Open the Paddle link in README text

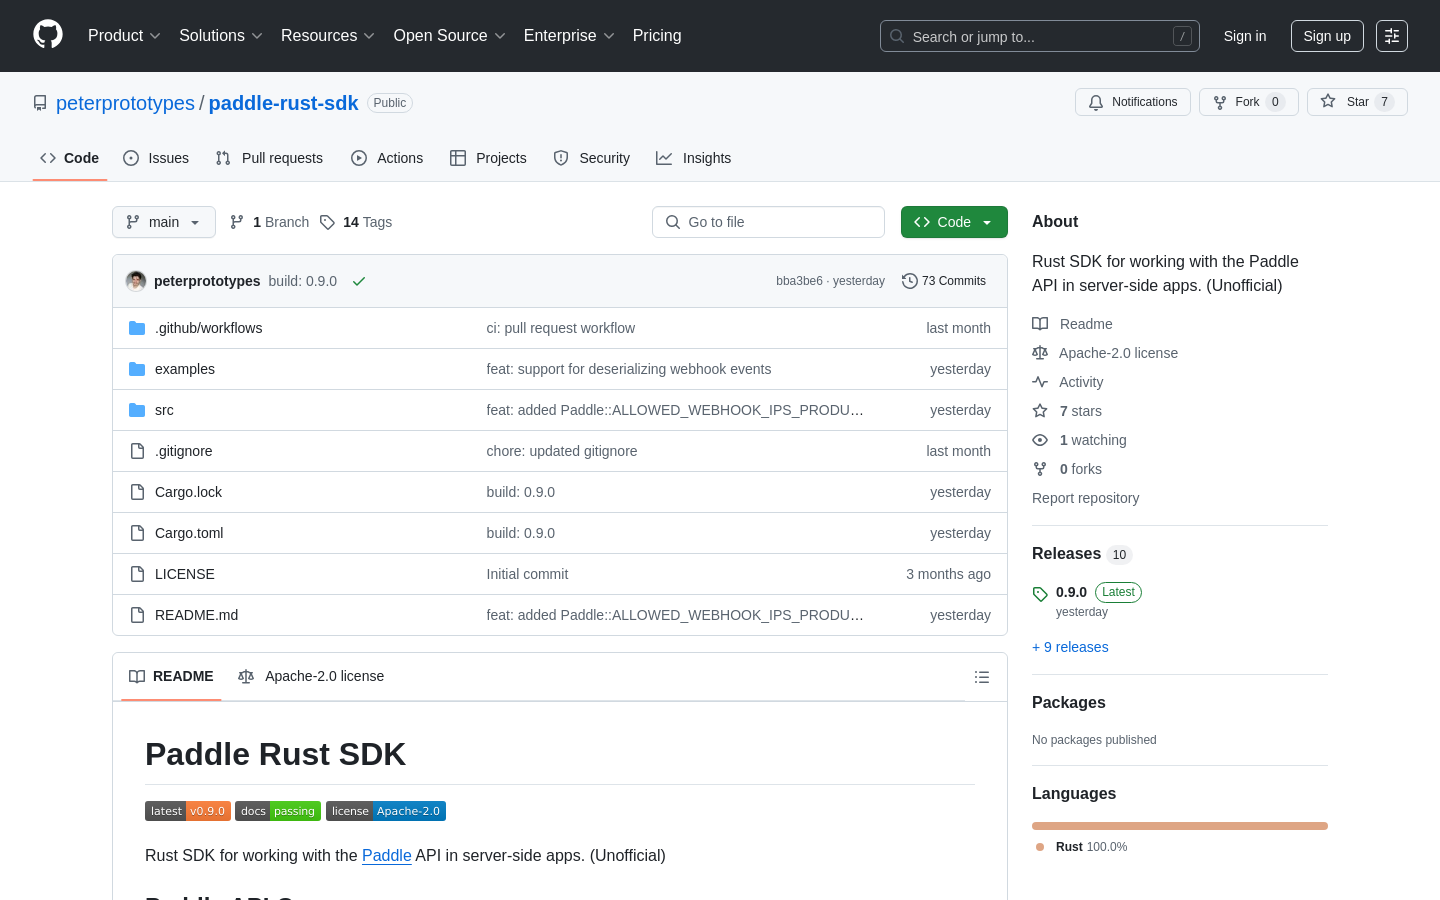(x=387, y=855)
